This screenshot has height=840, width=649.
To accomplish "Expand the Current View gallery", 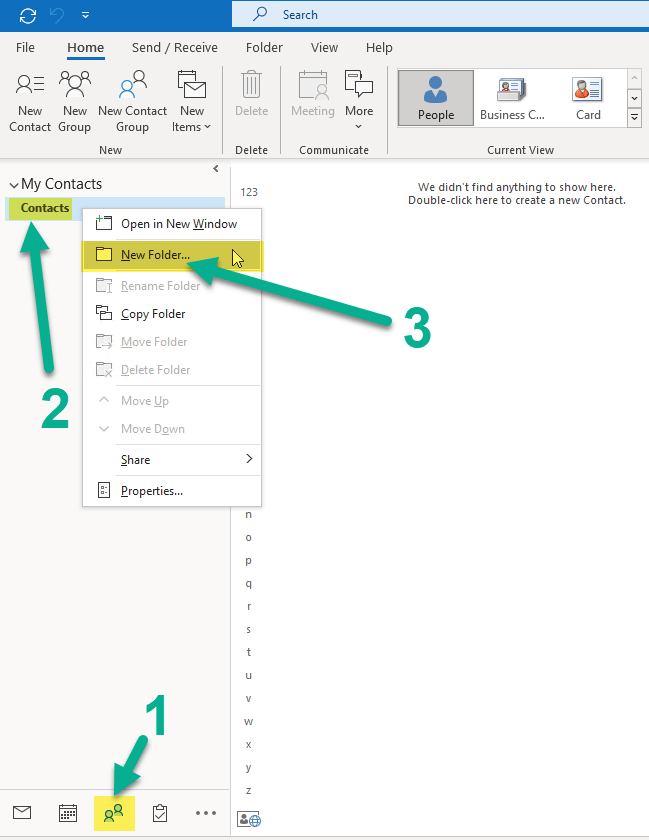I will (x=634, y=118).
